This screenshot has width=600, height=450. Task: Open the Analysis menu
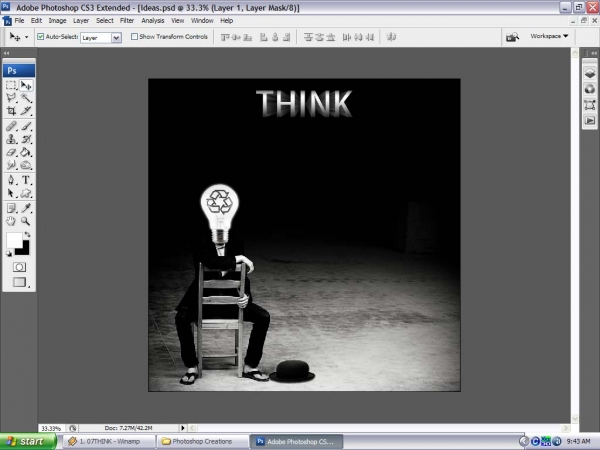coord(153,21)
